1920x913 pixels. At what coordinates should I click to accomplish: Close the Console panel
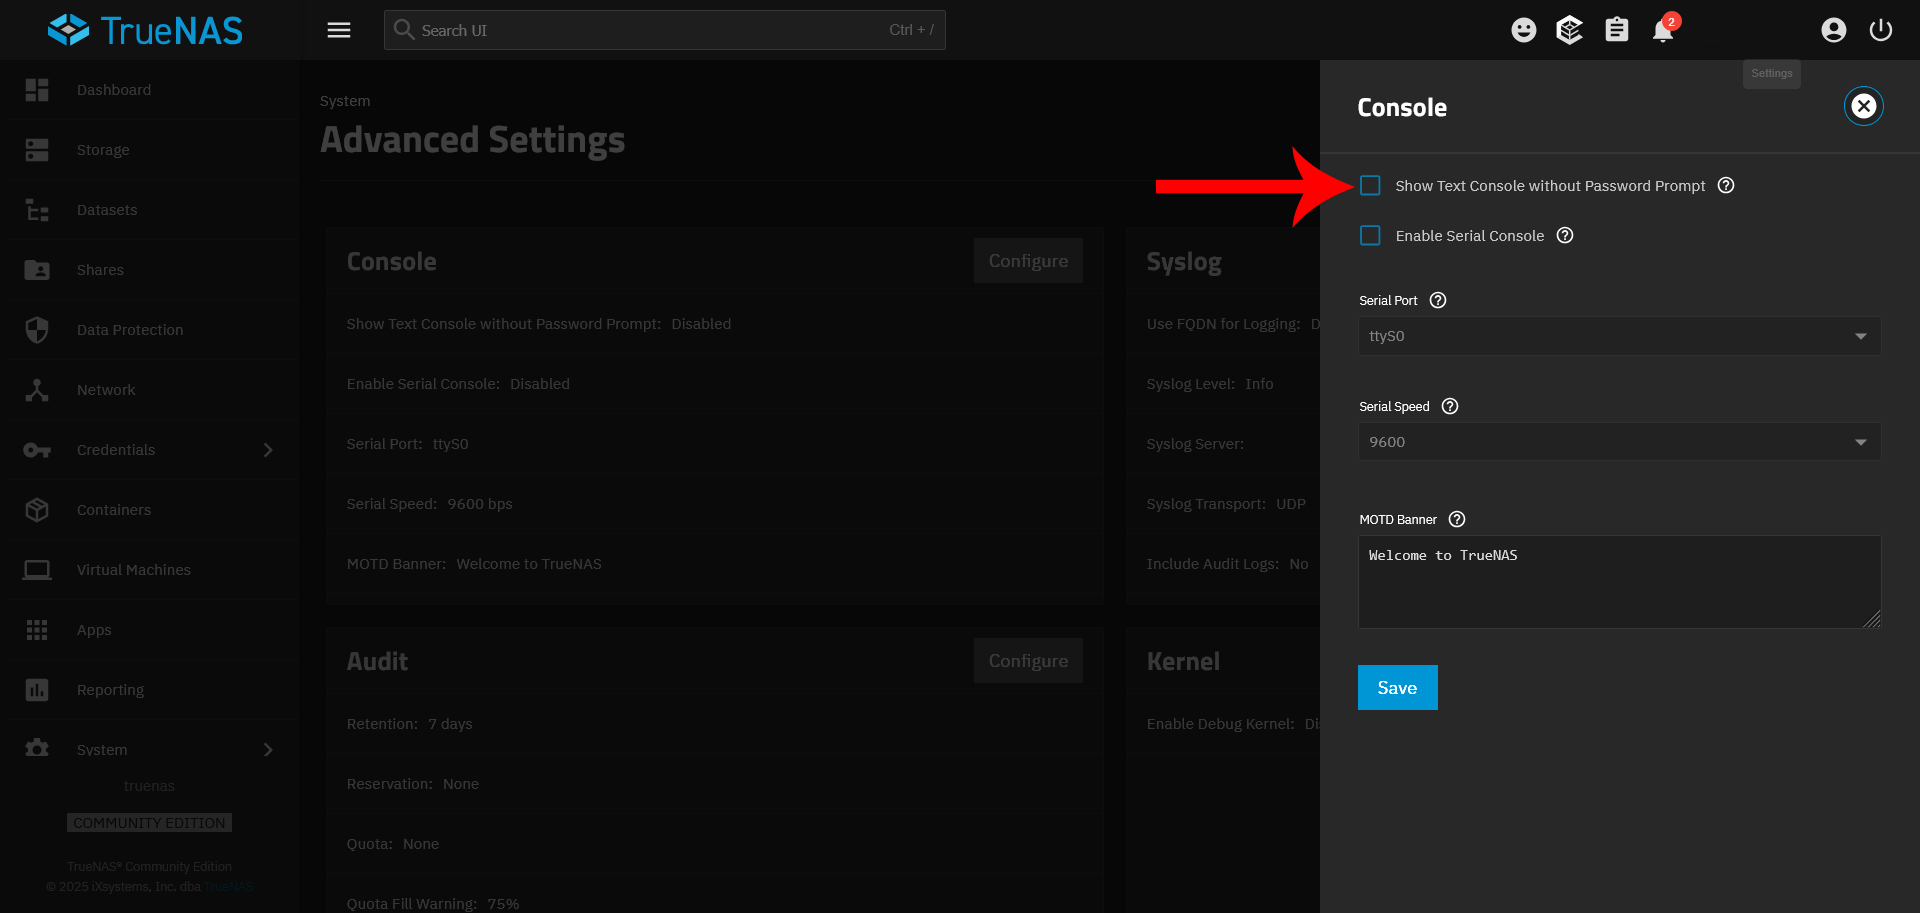(x=1863, y=106)
